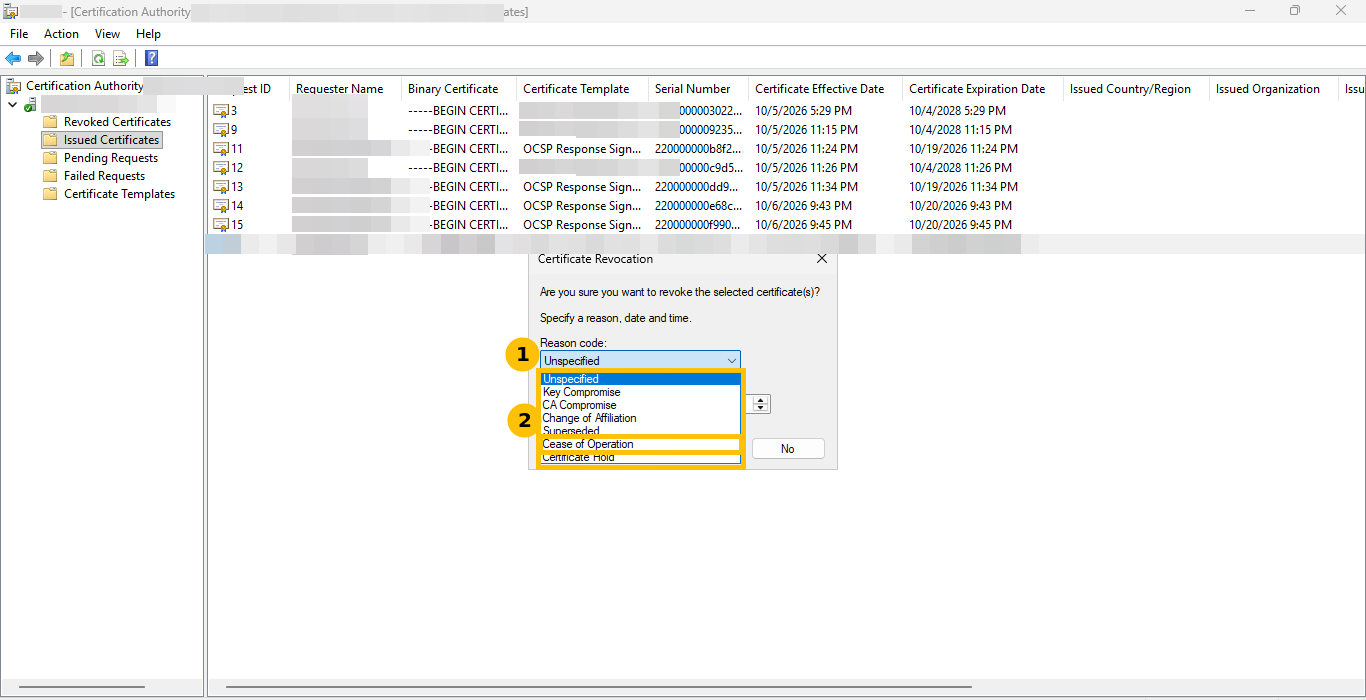Click the Up one level folder icon
Image resolution: width=1366 pixels, height=700 pixels.
coord(67,58)
